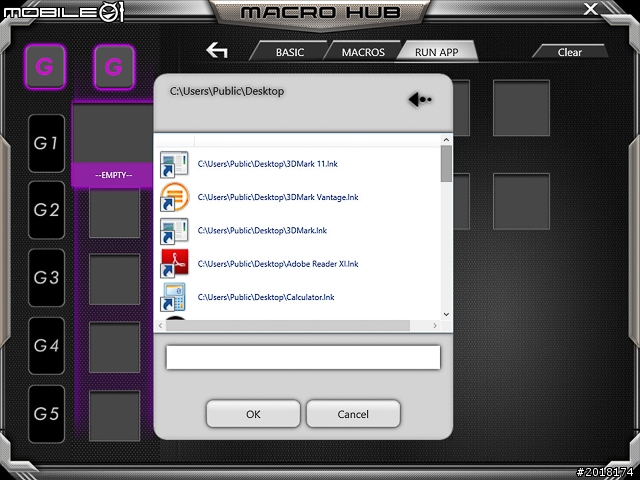The height and width of the screenshot is (480, 640).
Task: Click the file path input field
Action: [303, 357]
